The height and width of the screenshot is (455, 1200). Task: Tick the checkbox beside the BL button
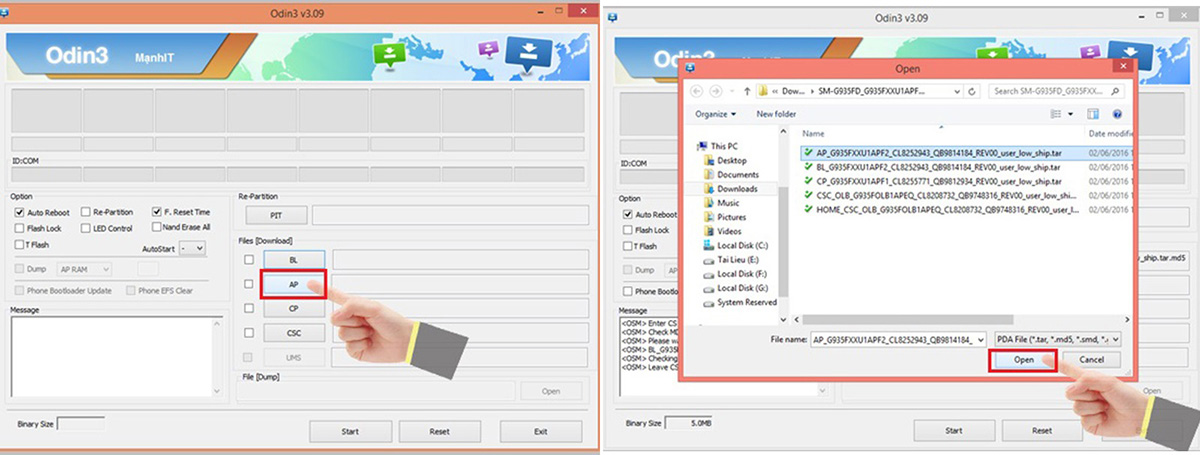(x=248, y=260)
